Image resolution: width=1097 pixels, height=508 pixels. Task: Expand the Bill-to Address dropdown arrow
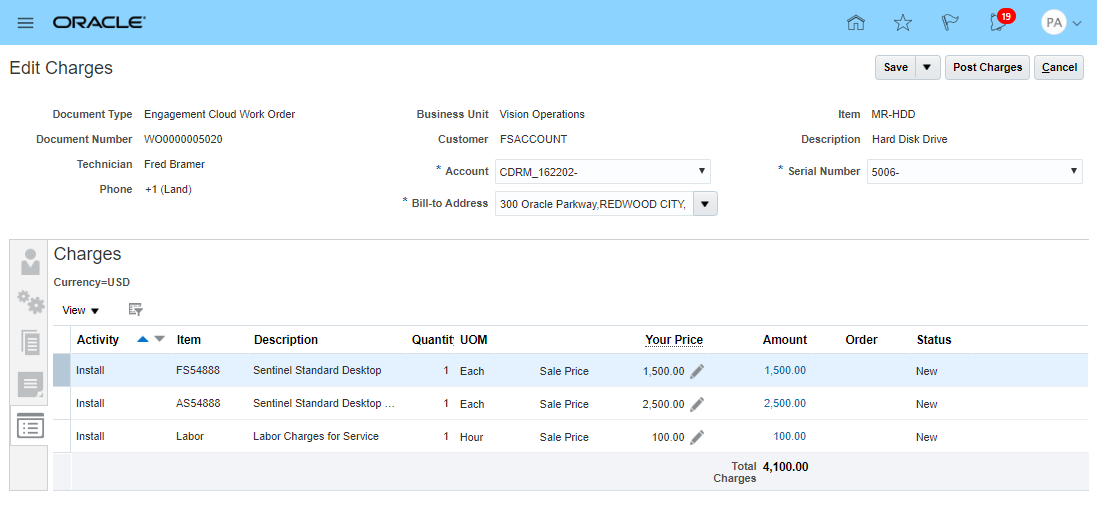[x=705, y=204]
